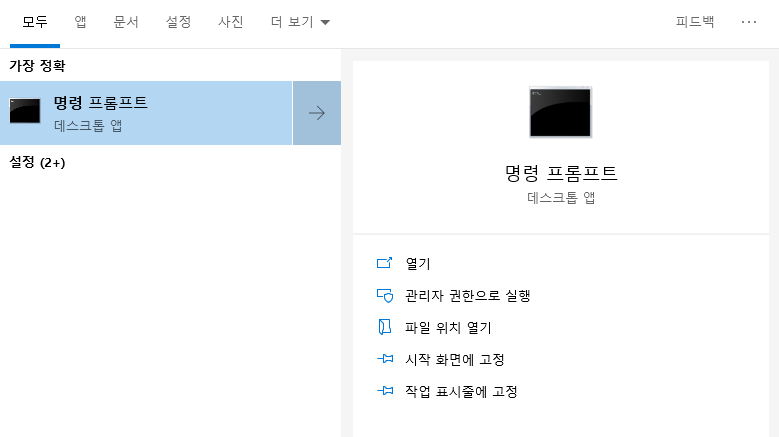Click the pin icon beside 작업 표시줄에 고정

[385, 391]
